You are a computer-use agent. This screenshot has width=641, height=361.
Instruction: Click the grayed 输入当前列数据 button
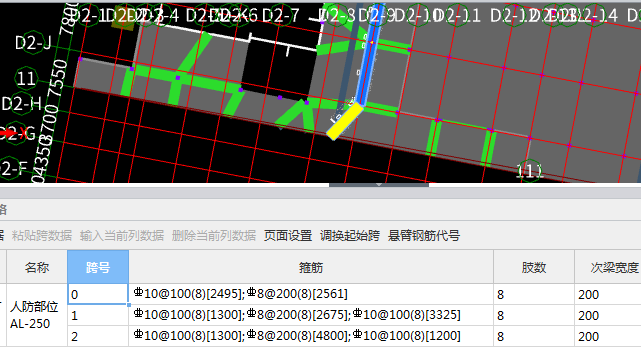[122, 235]
